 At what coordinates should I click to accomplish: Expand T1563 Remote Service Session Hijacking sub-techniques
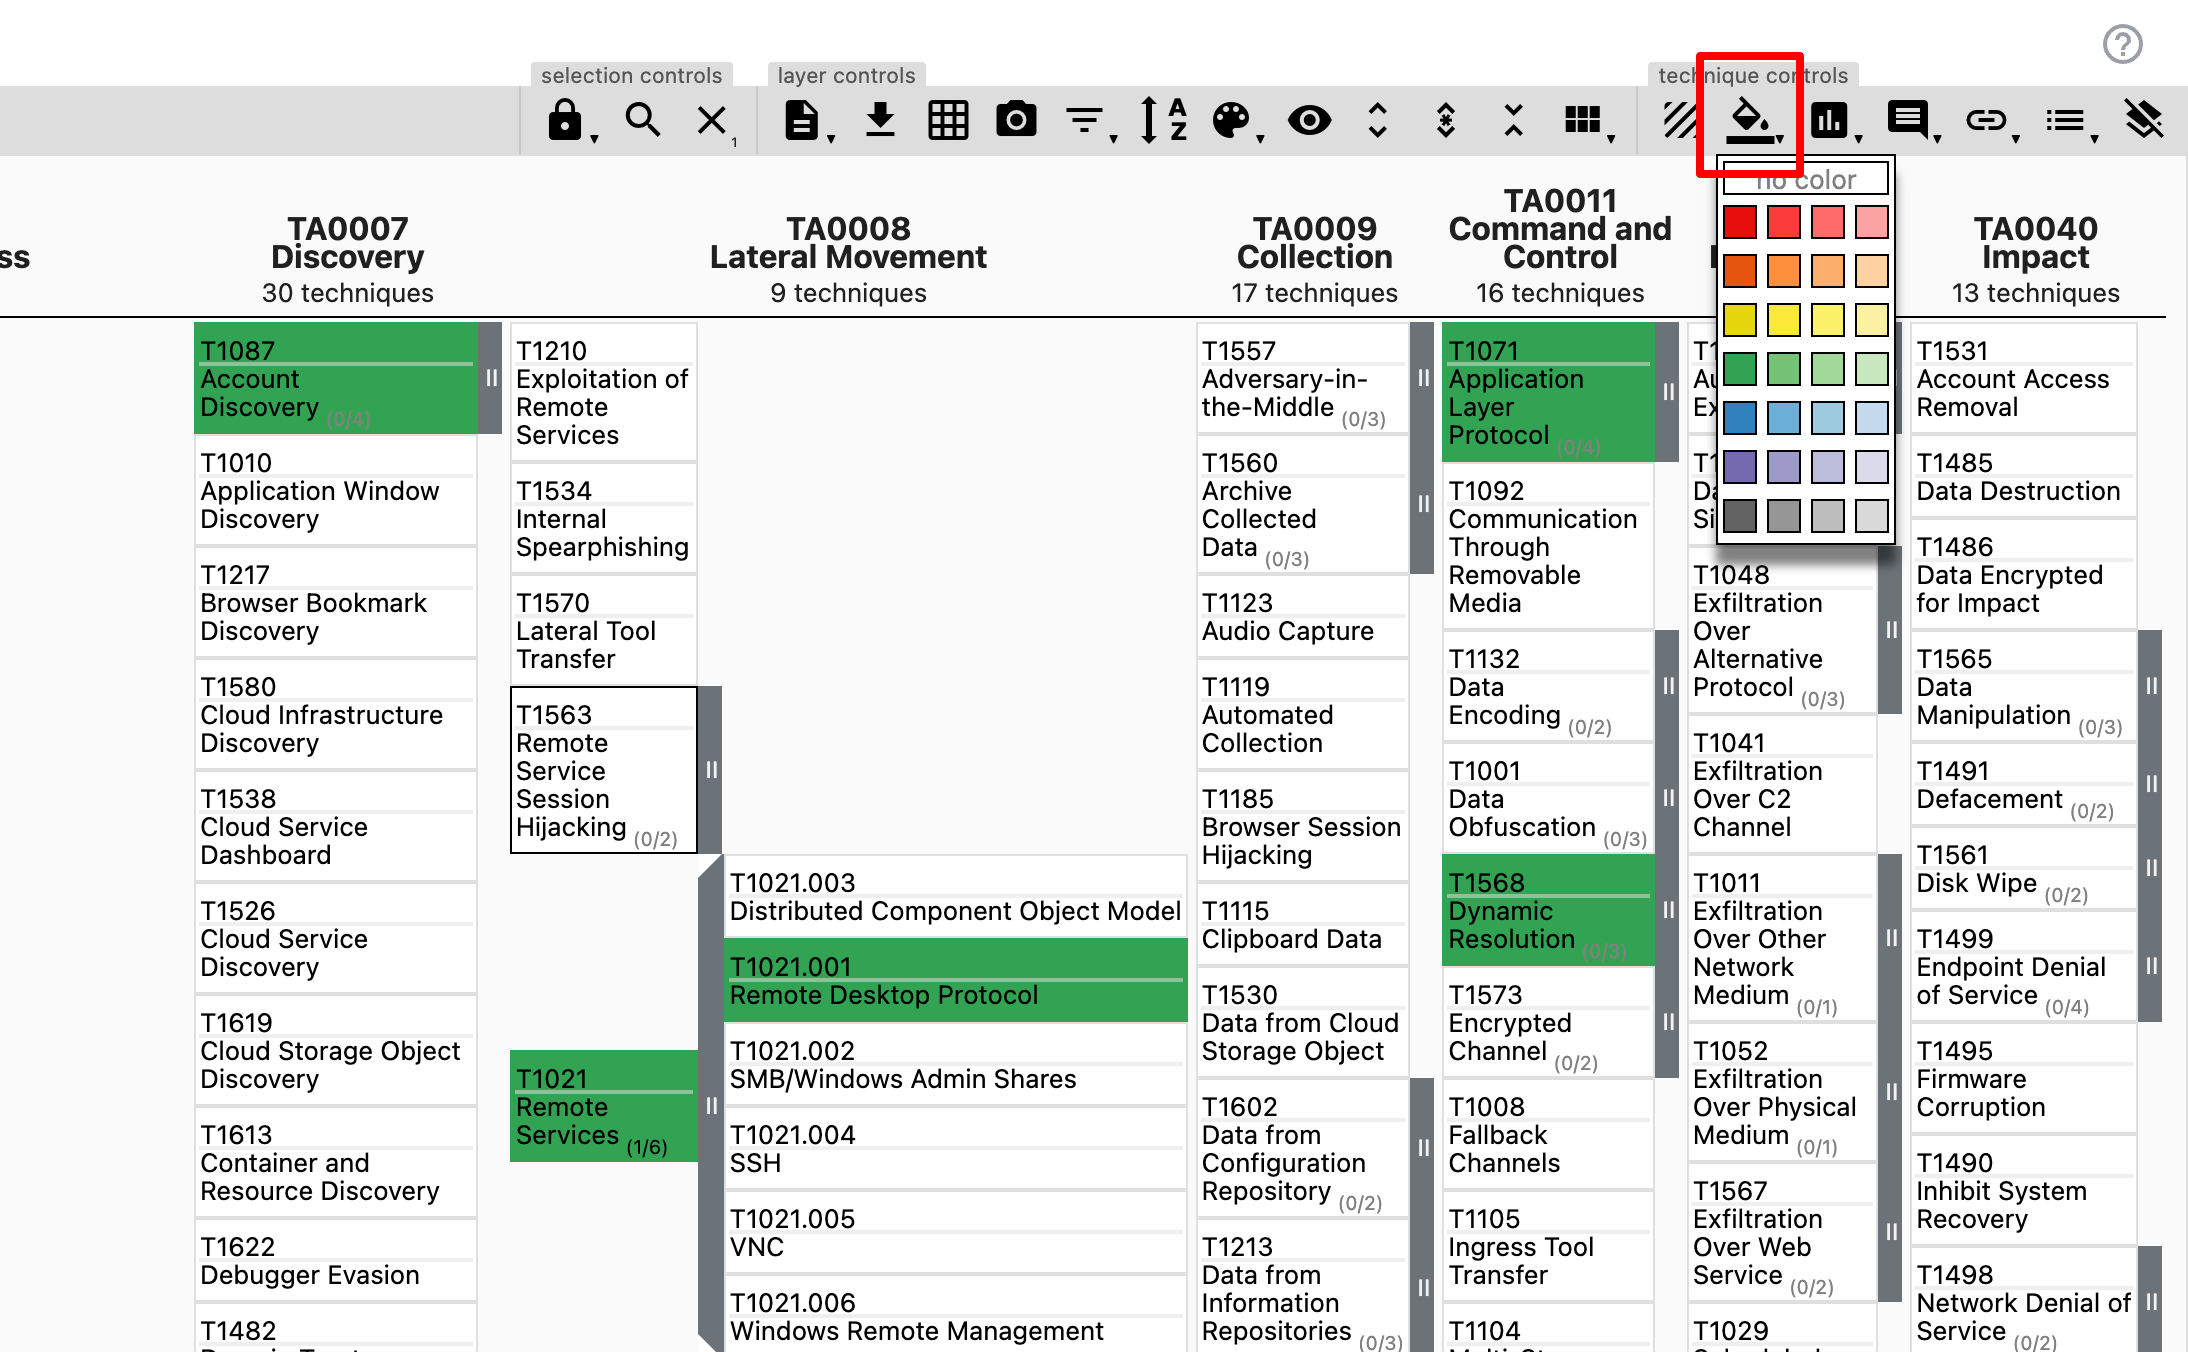tap(711, 770)
